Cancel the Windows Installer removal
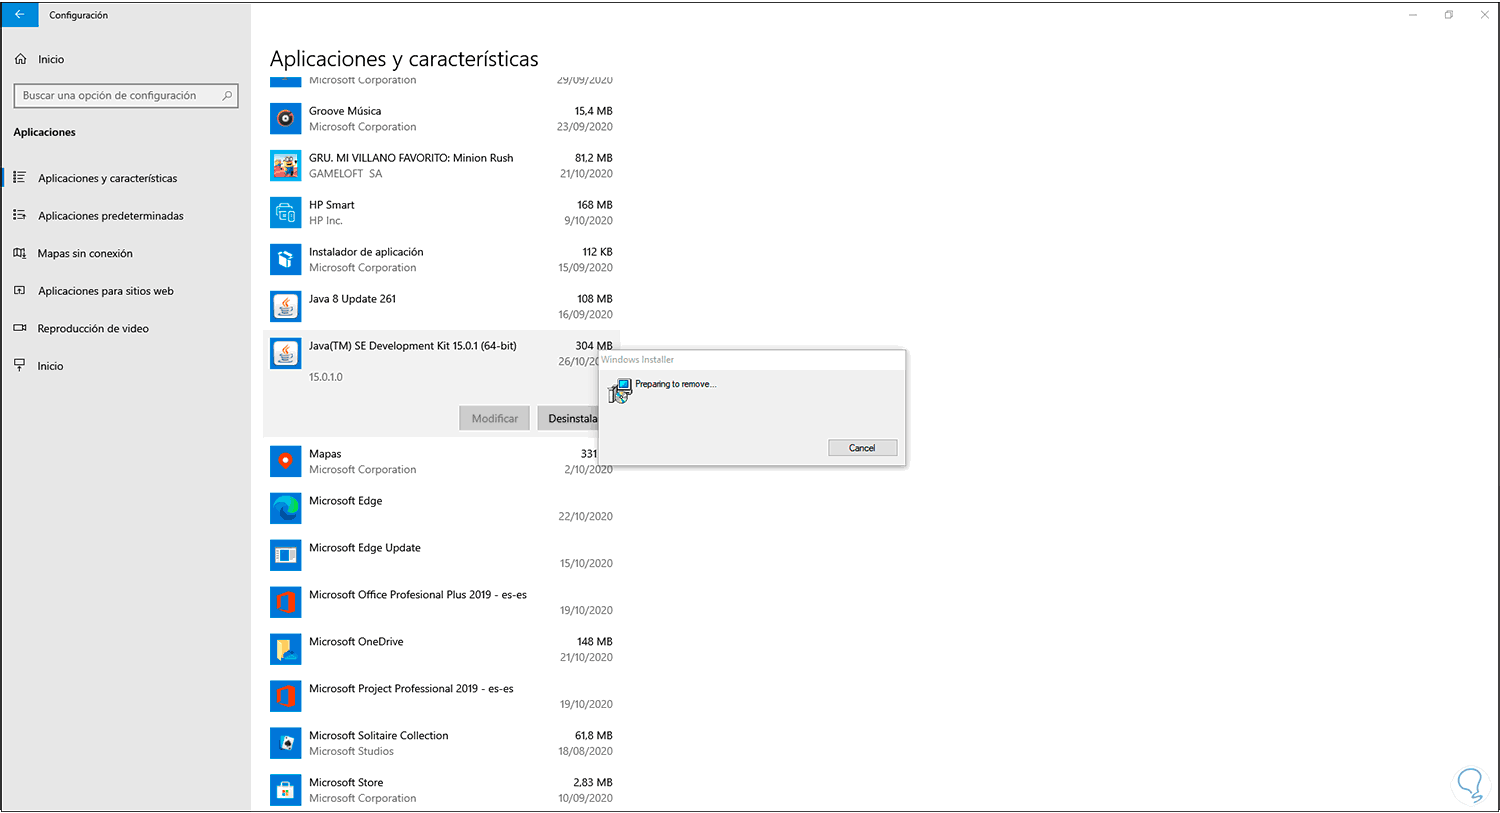The width and height of the screenshot is (1500, 813). (862, 448)
